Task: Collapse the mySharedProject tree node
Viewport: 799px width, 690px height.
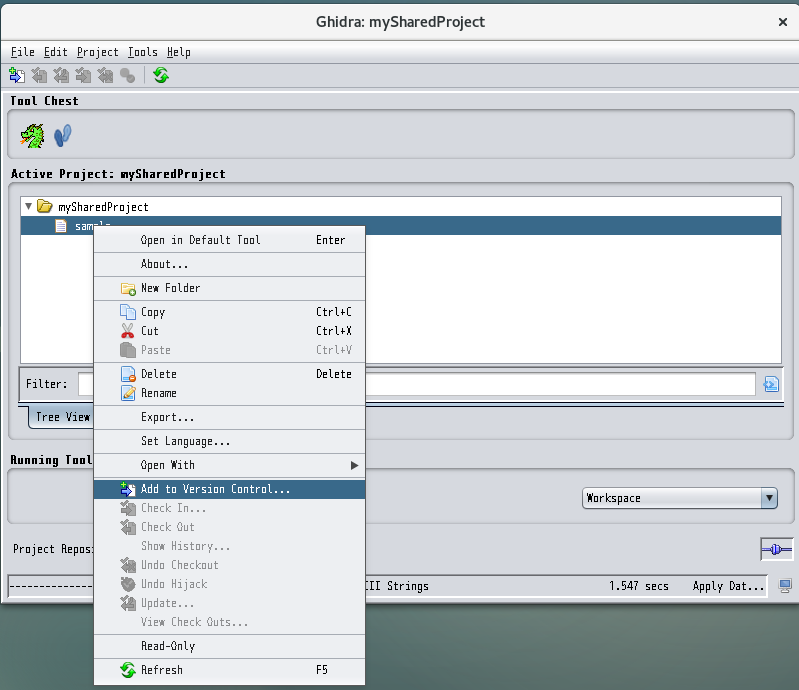Action: click(x=29, y=206)
